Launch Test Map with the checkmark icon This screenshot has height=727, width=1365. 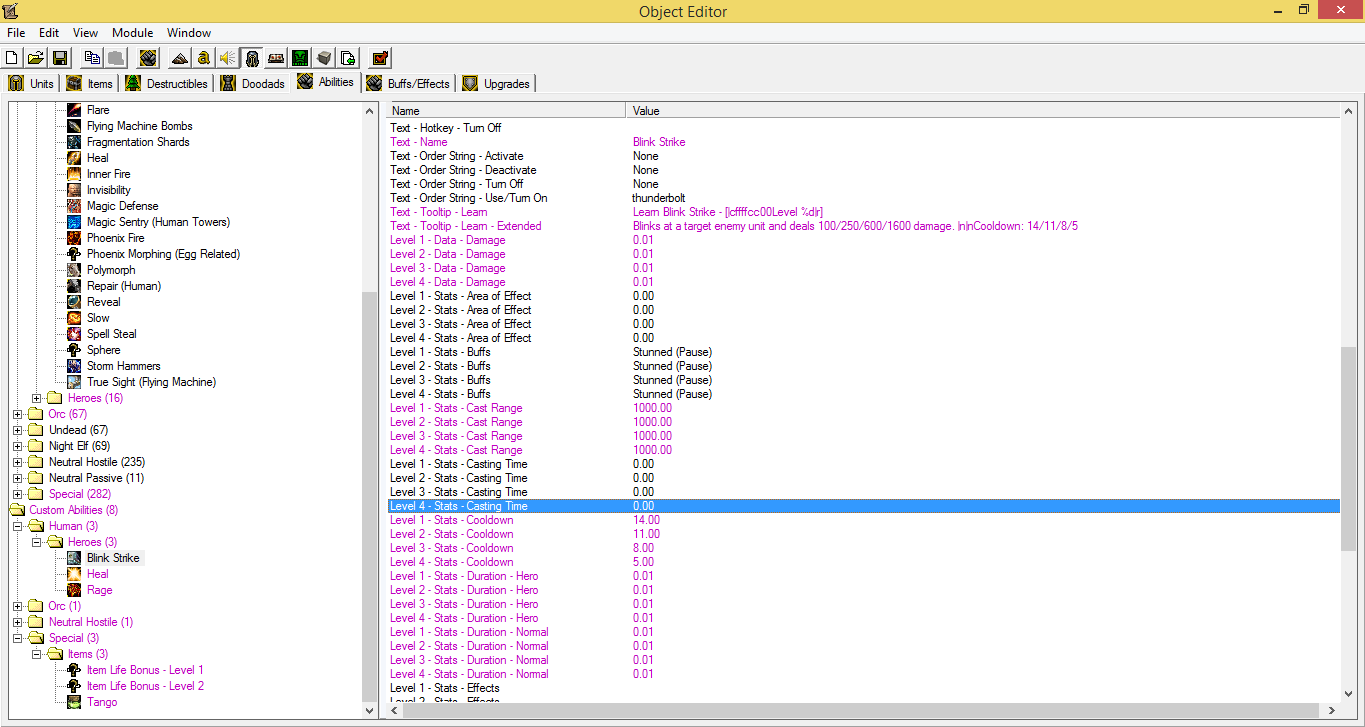pos(380,58)
